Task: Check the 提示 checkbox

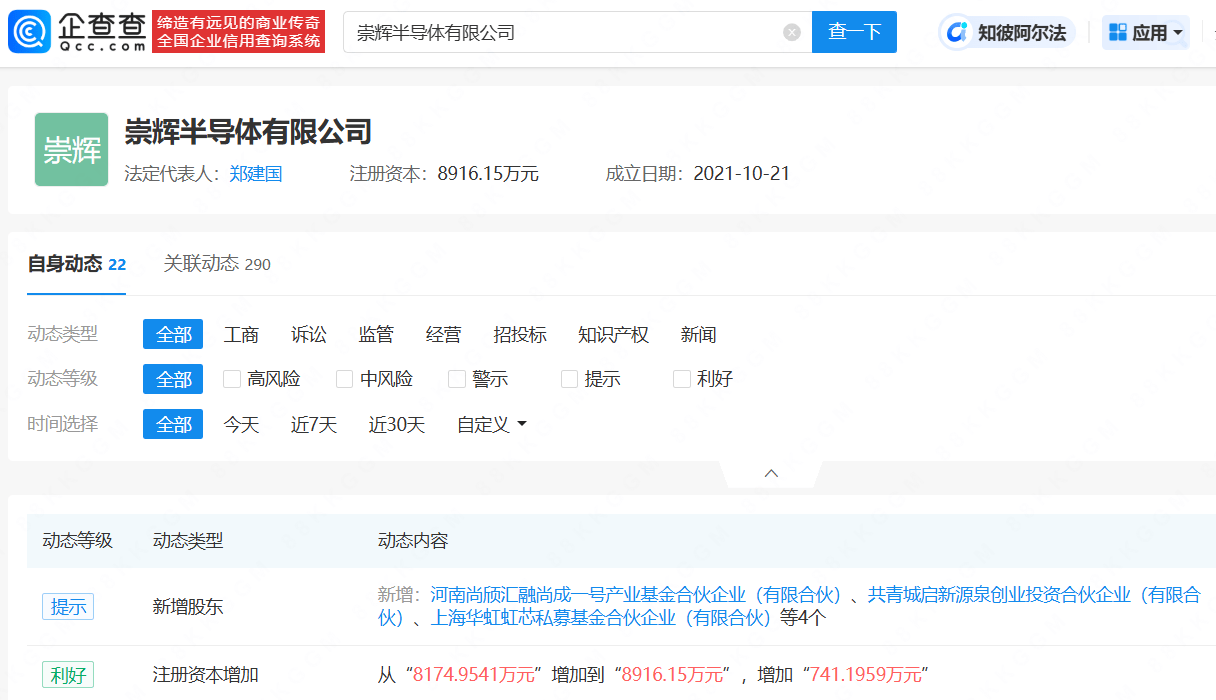Action: (570, 379)
